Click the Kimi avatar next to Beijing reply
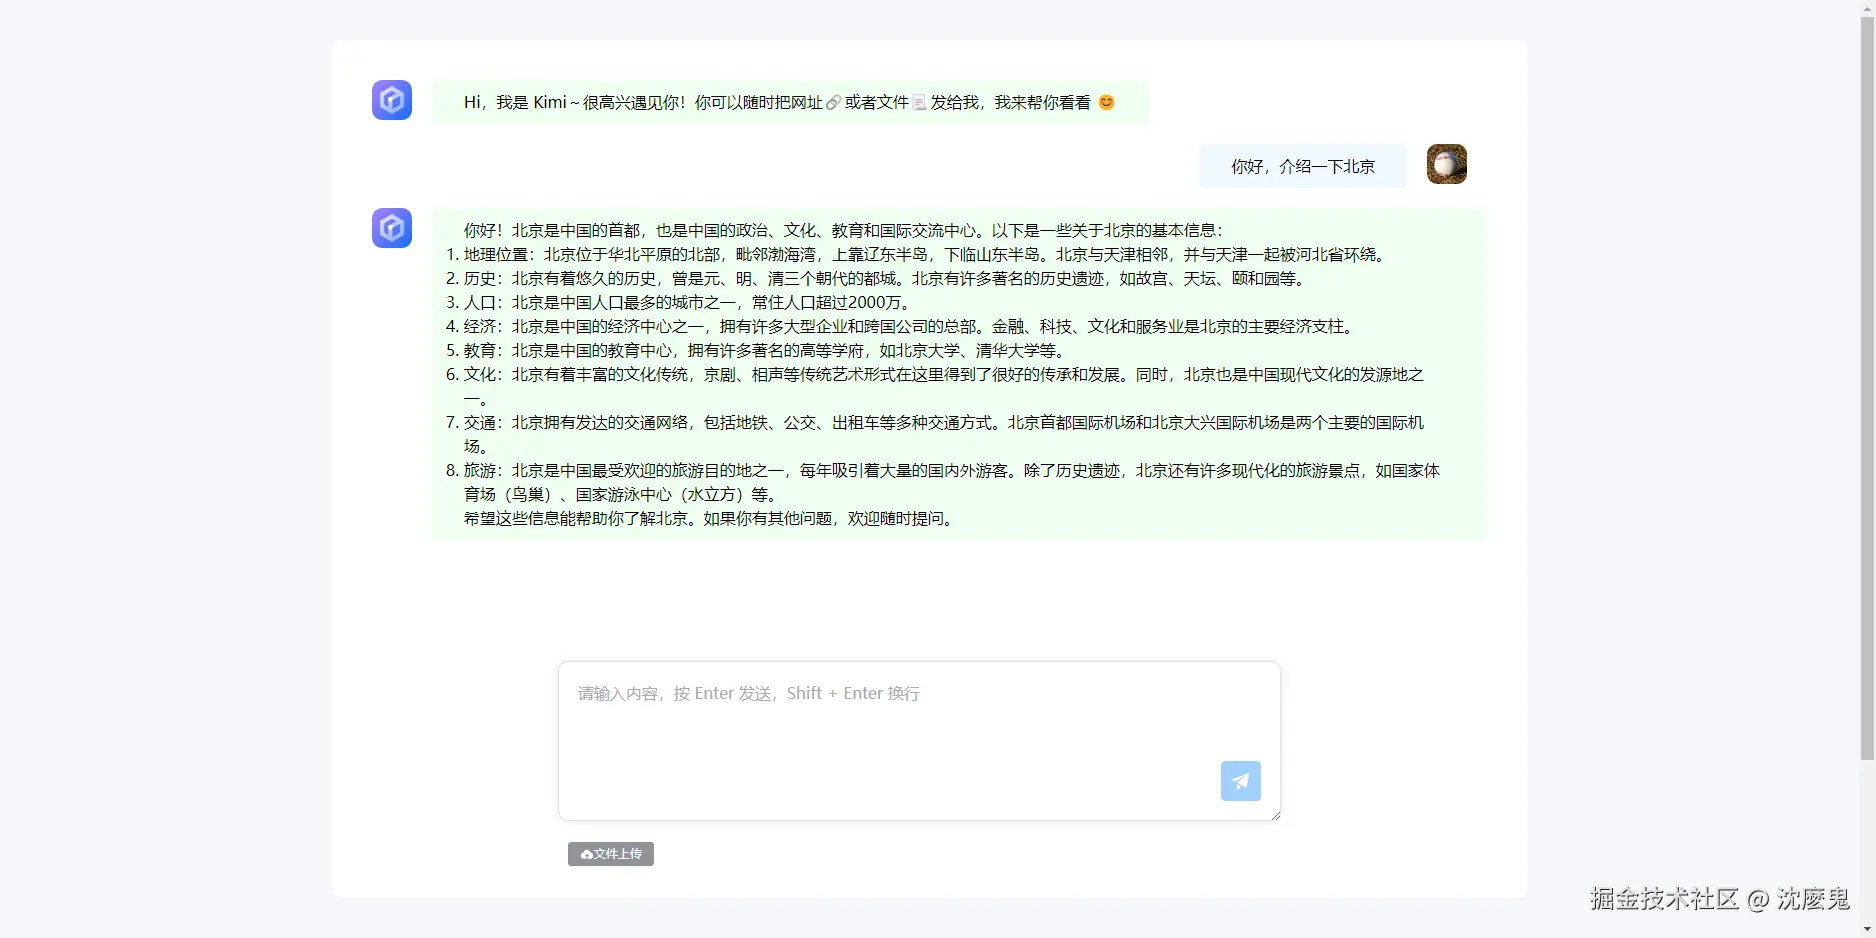Viewport: 1876px width, 938px height. pos(391,228)
